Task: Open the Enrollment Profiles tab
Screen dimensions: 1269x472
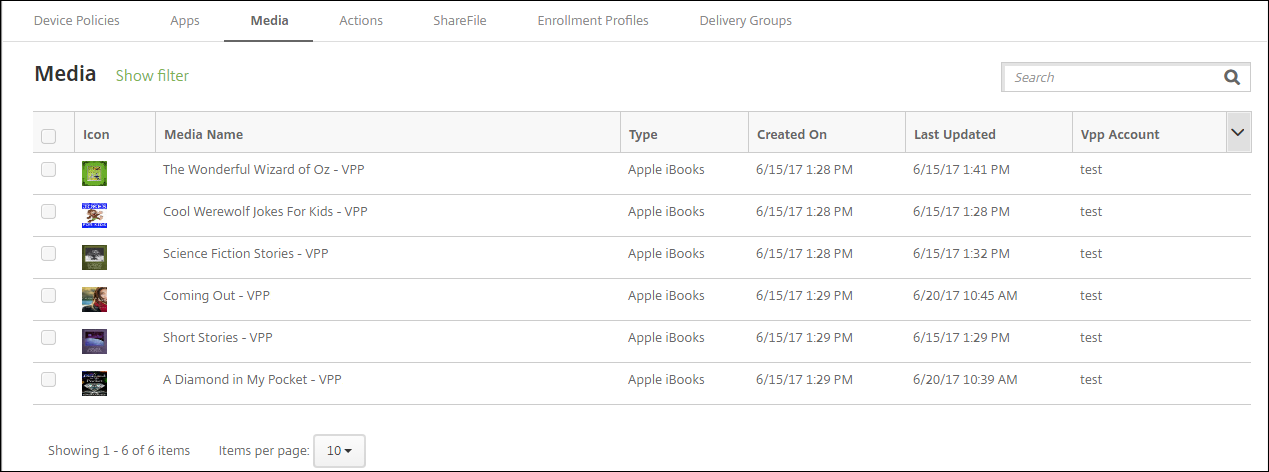Action: (592, 20)
